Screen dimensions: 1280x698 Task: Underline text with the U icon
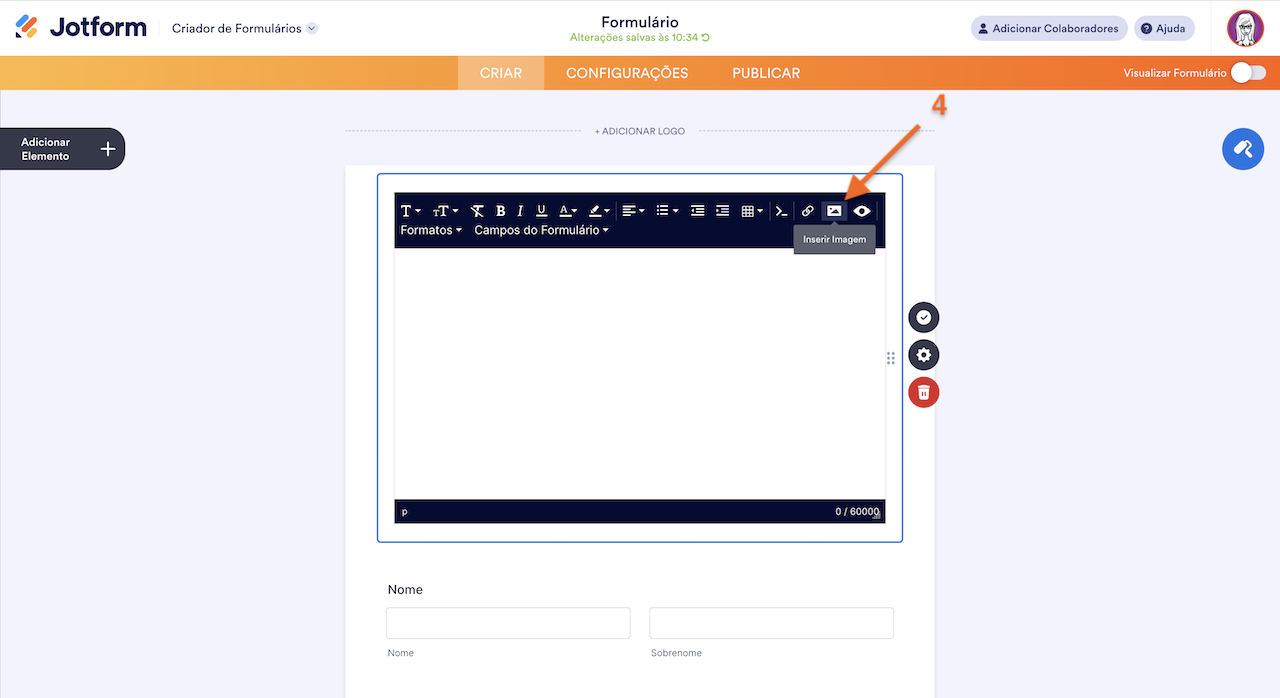[541, 211]
